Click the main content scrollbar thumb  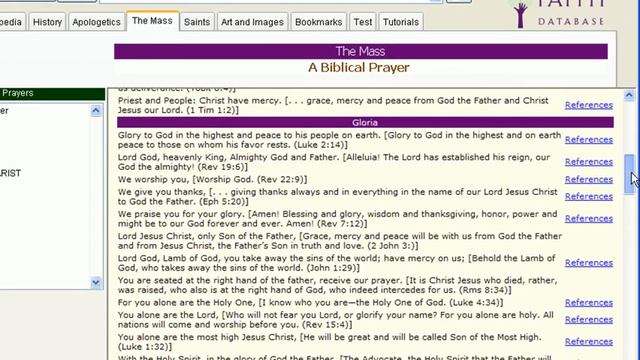click(x=629, y=174)
